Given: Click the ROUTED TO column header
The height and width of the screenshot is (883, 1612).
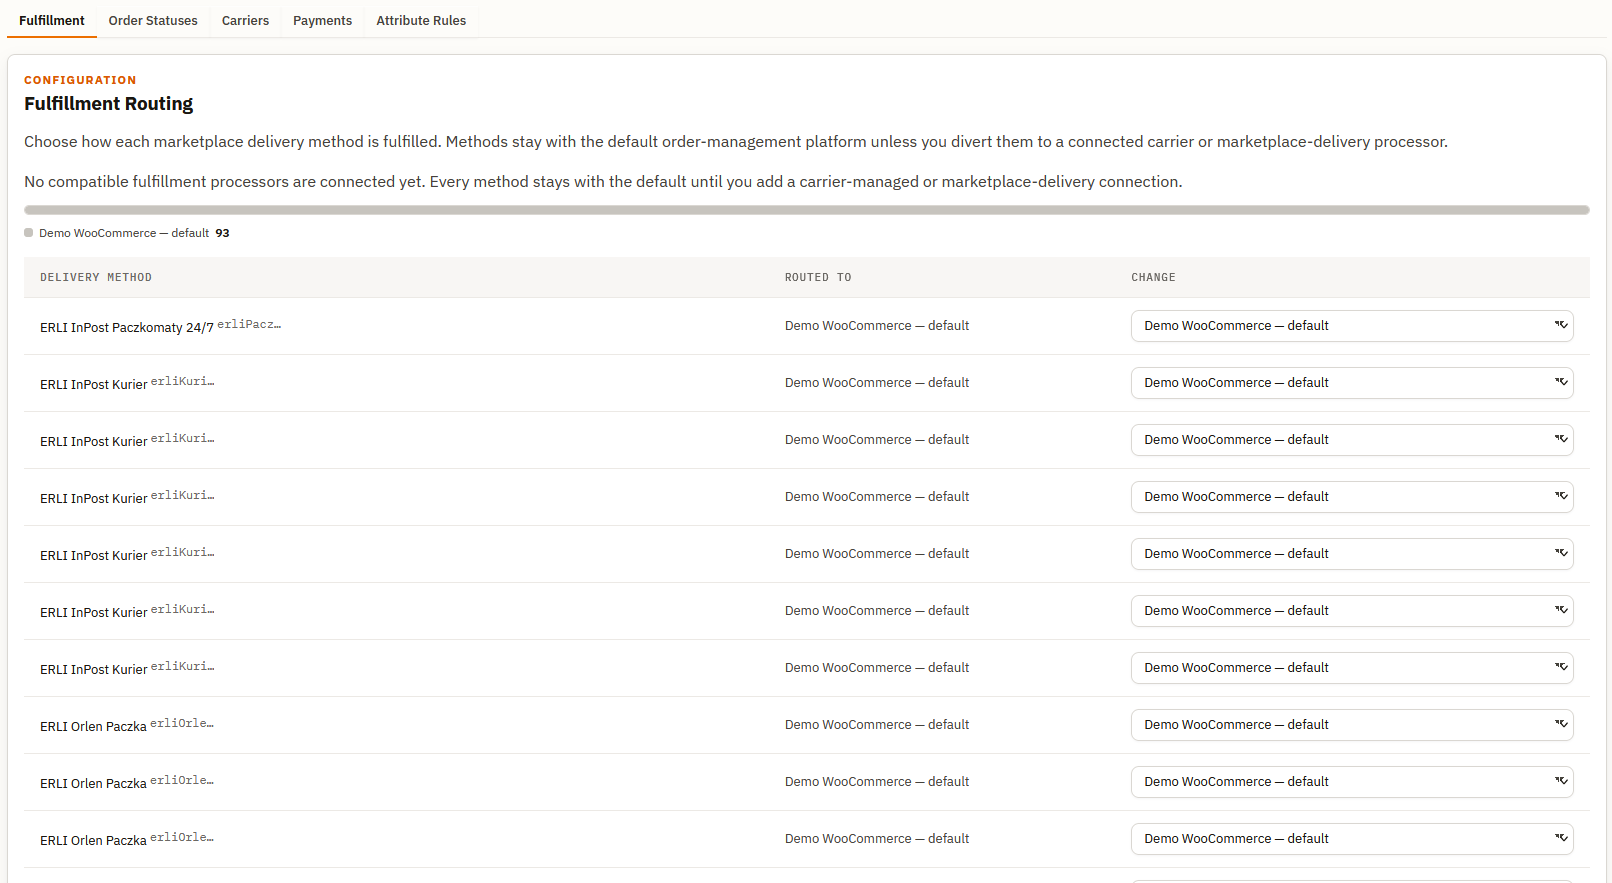Looking at the screenshot, I should (818, 278).
